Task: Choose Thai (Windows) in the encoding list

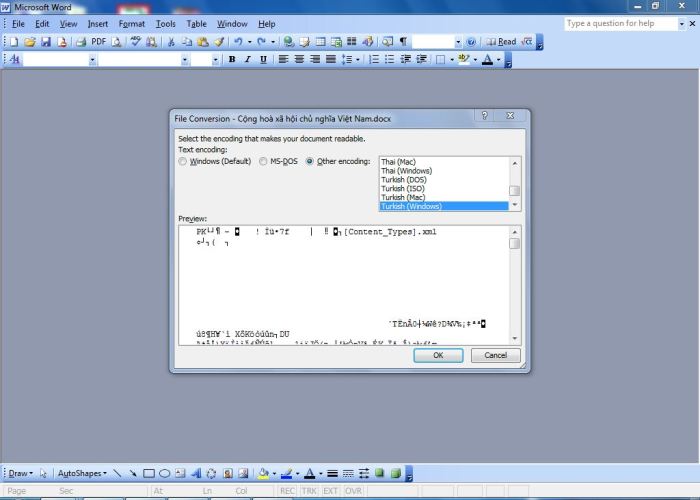Action: coord(407,171)
